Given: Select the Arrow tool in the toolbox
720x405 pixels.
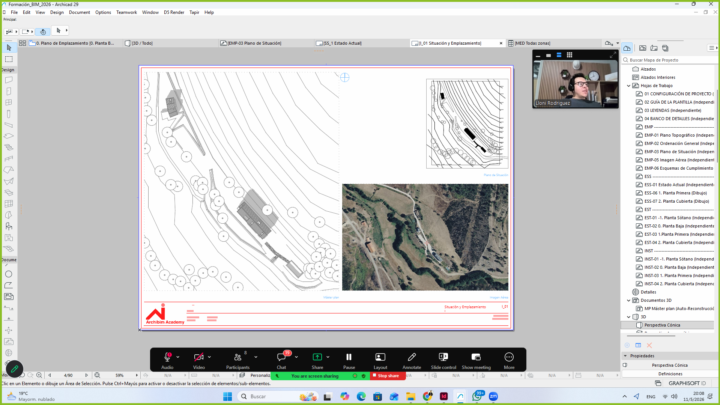Looking at the screenshot, I should 9,48.
